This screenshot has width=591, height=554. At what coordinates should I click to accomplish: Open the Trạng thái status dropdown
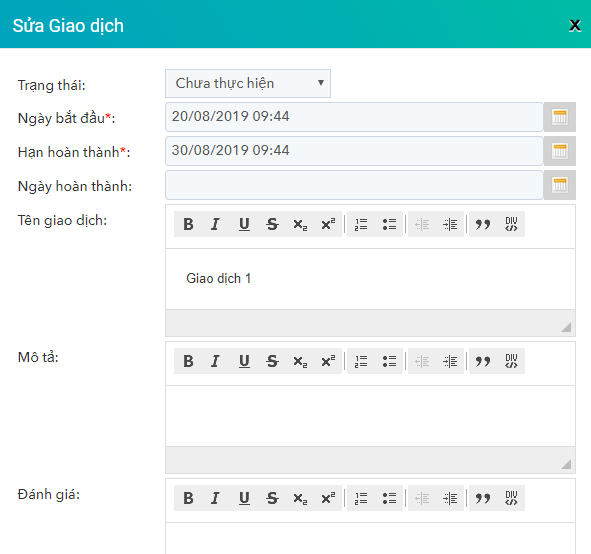click(x=248, y=83)
